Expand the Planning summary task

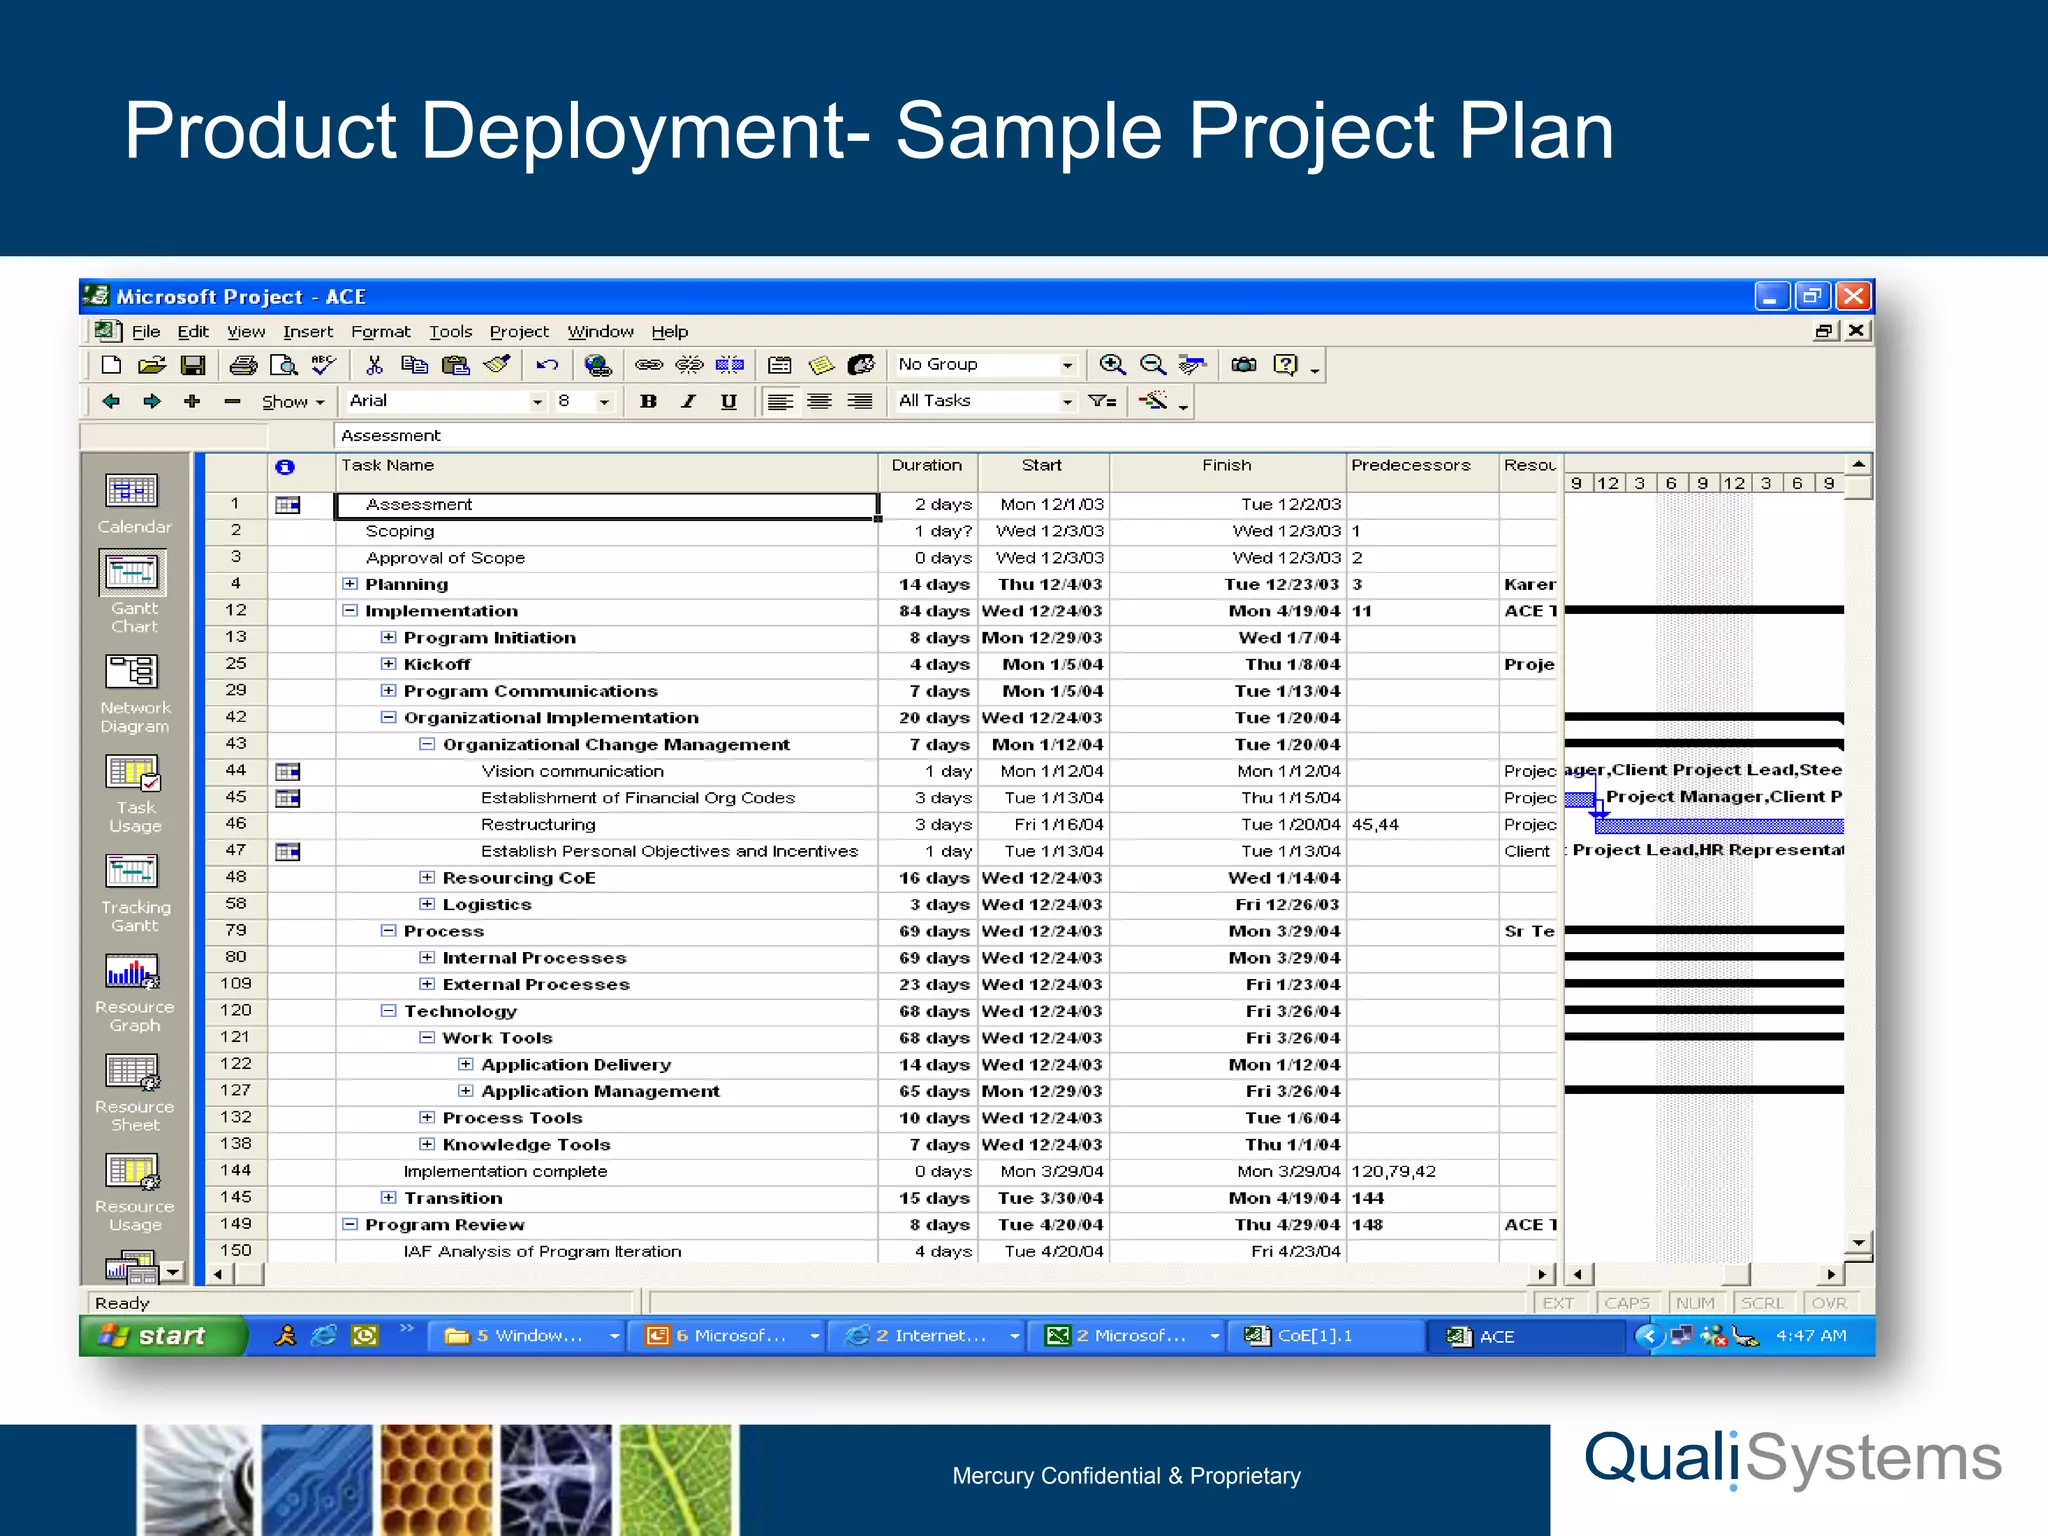point(350,584)
